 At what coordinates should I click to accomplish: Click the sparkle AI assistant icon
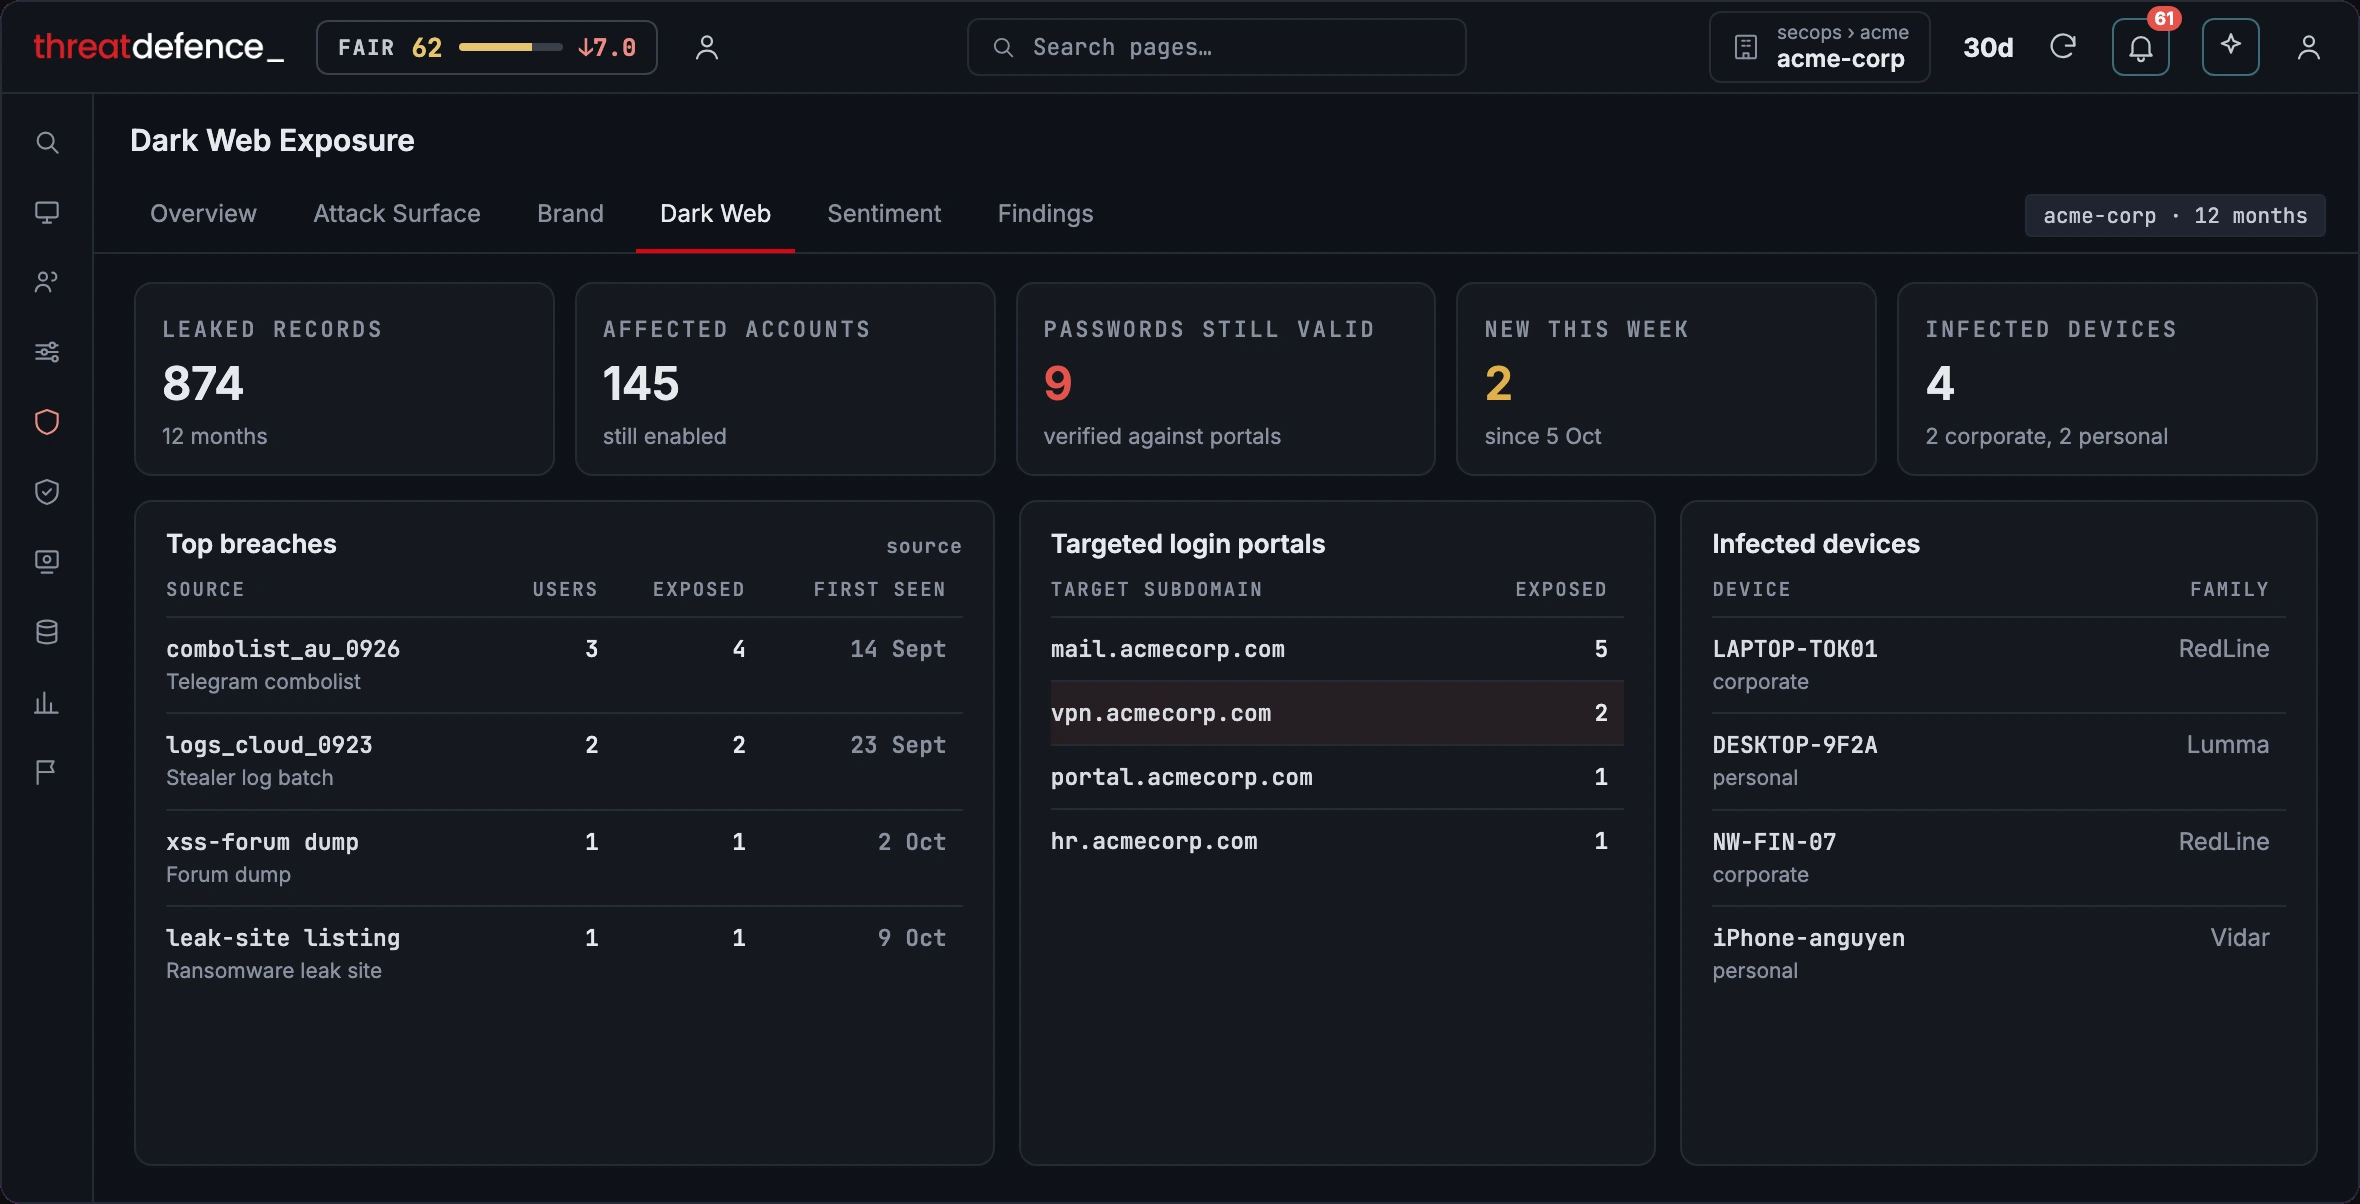2230,47
